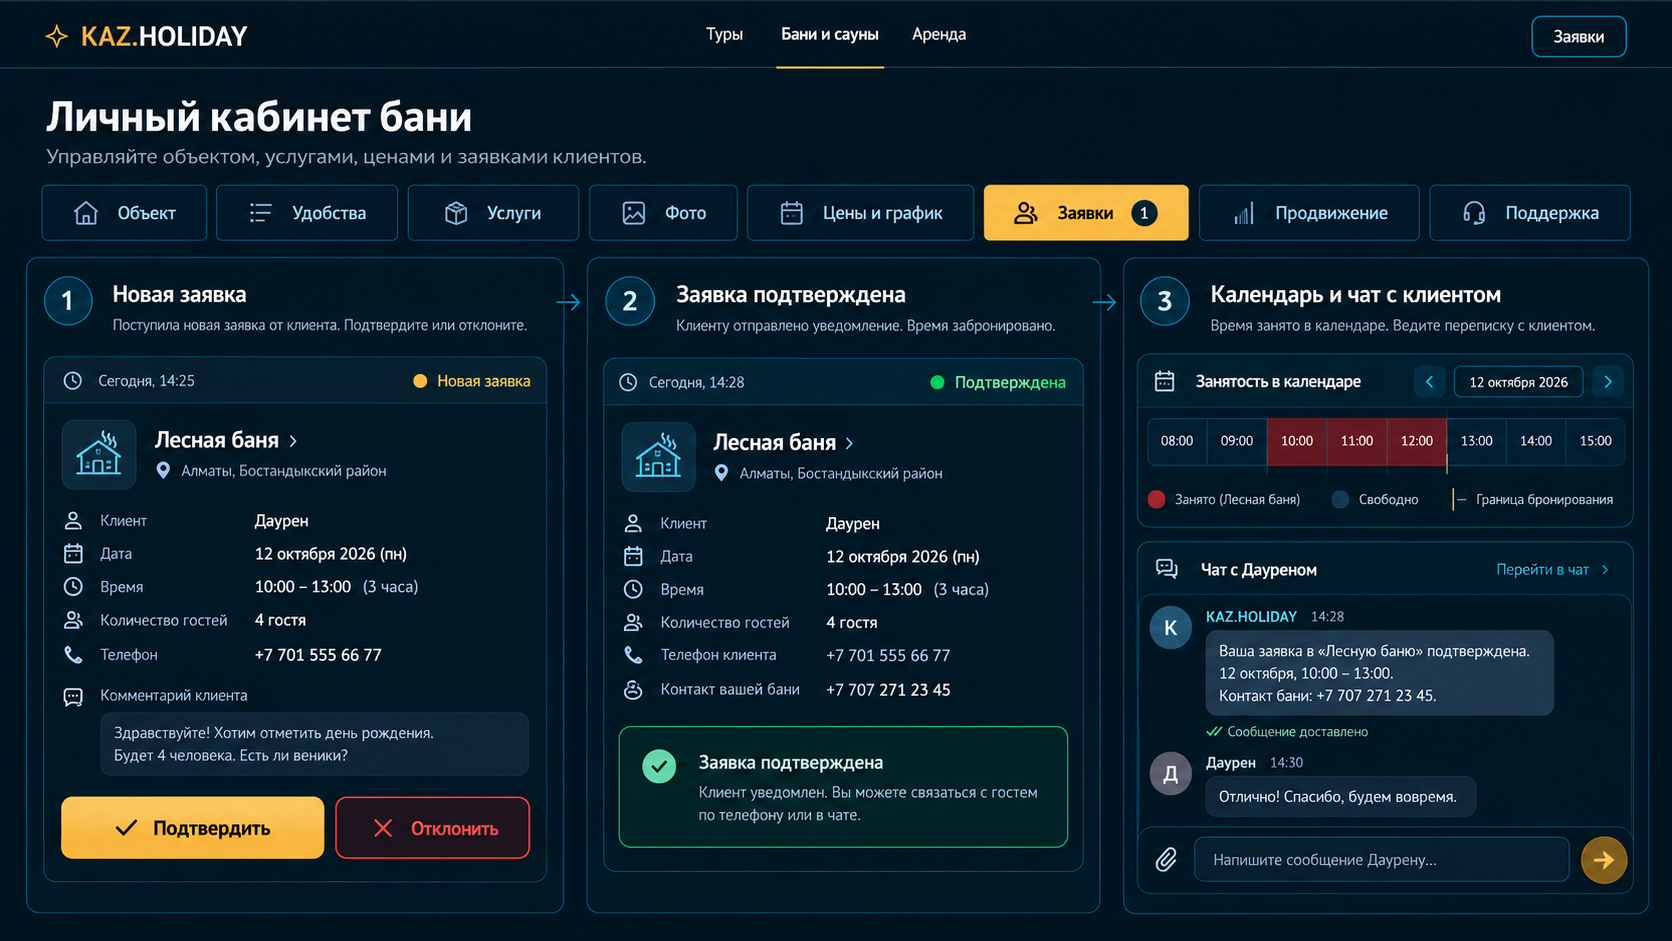Viewport: 1672px width, 941px height.
Task: Click the green checkmark icon in confirmation banner
Action: pyautogui.click(x=659, y=767)
